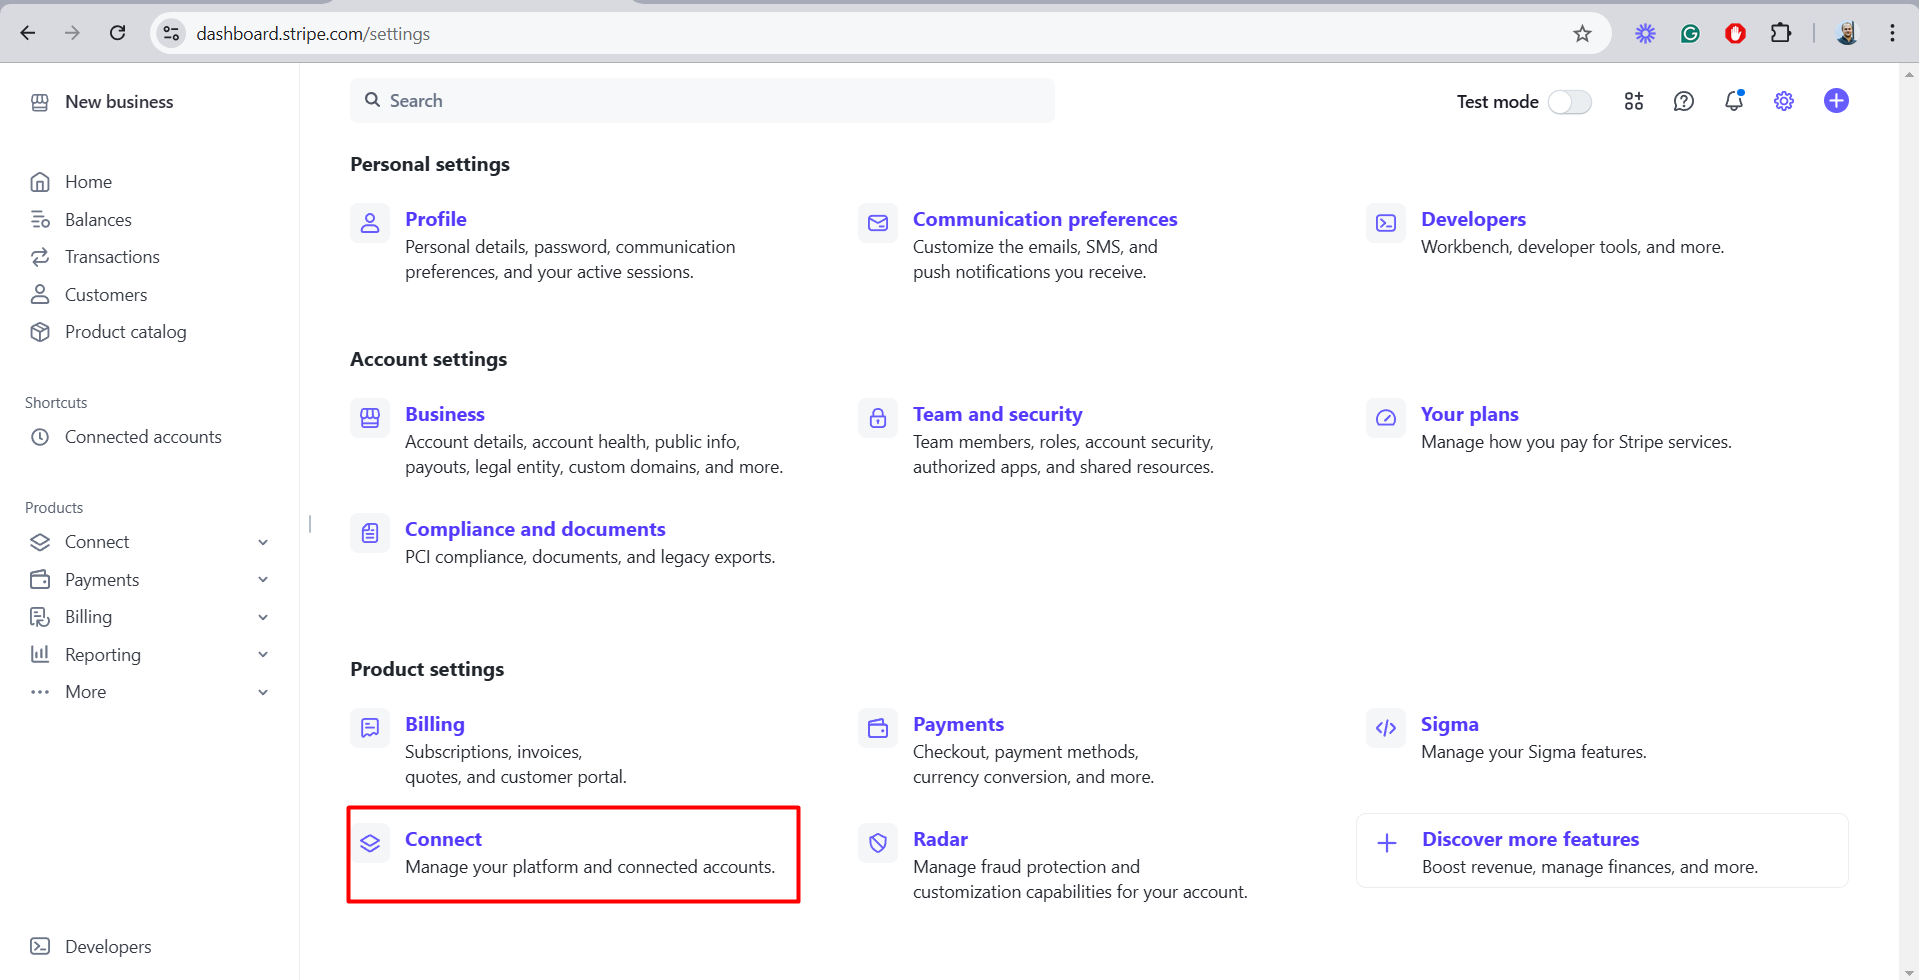
Task: Open the red Opera-style extension icon
Action: coord(1735,34)
